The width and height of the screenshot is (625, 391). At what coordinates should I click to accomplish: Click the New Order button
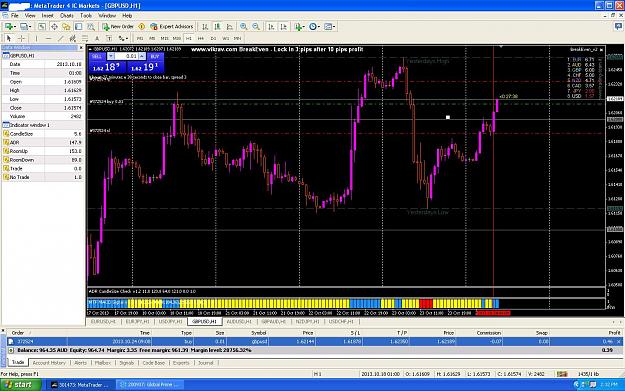118,27
